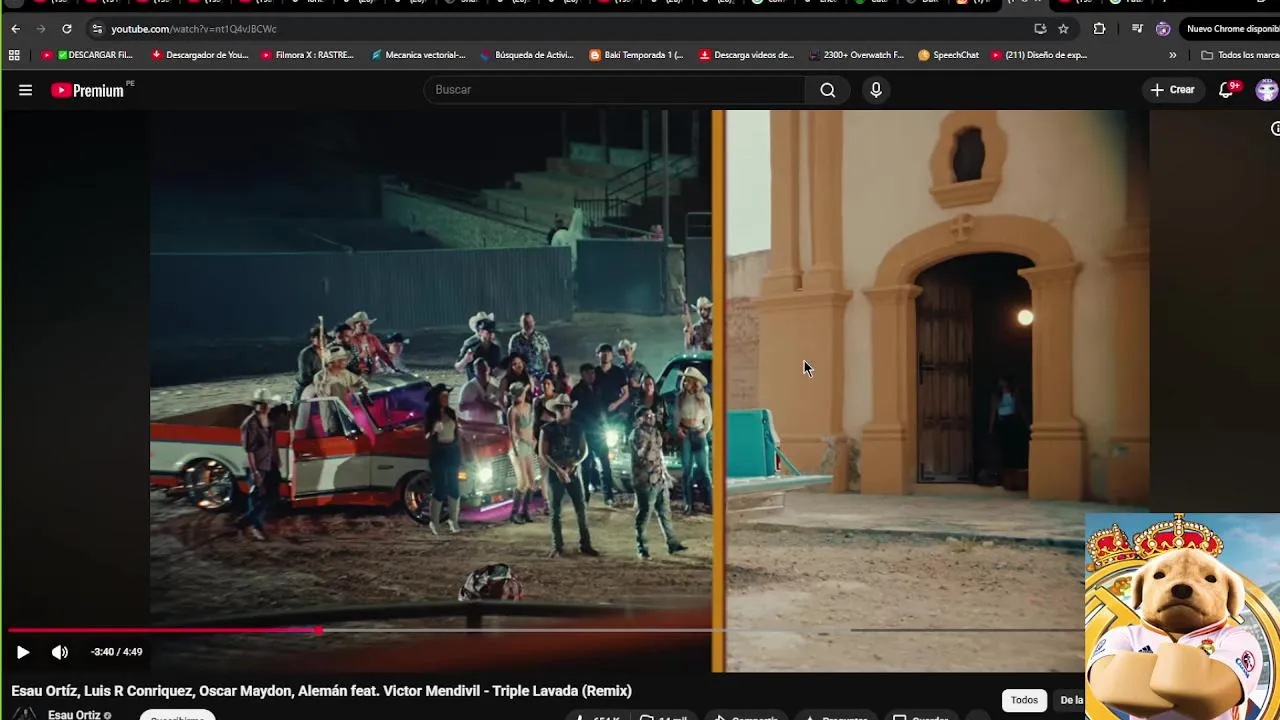
Task: Submit search with magnifying glass button
Action: (828, 90)
